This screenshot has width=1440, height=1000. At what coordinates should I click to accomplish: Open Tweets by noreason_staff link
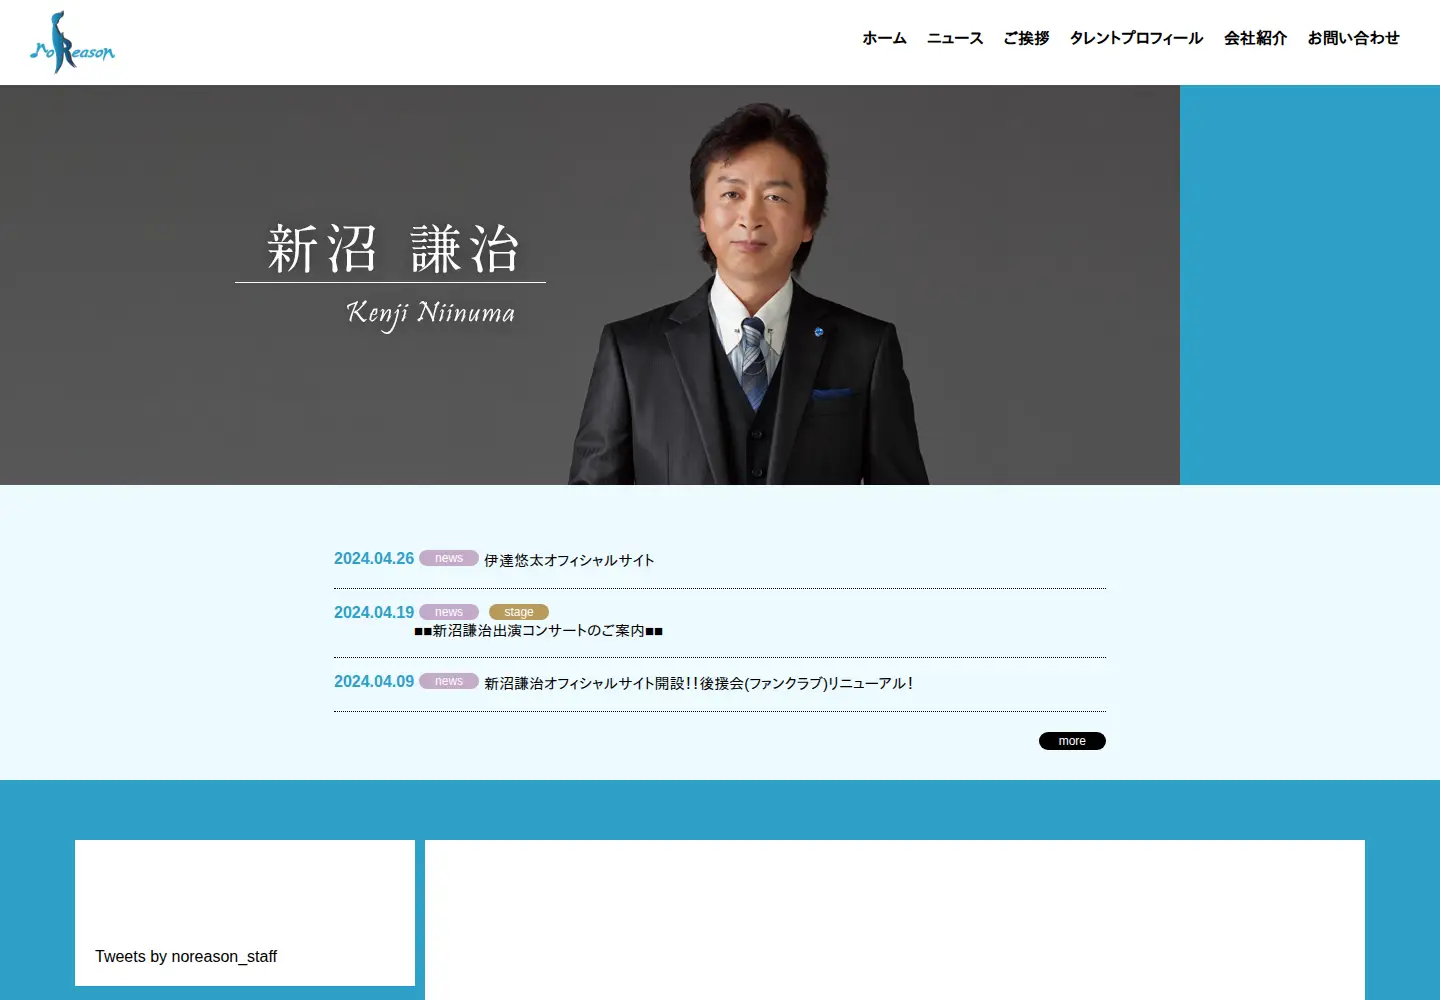[x=186, y=956]
